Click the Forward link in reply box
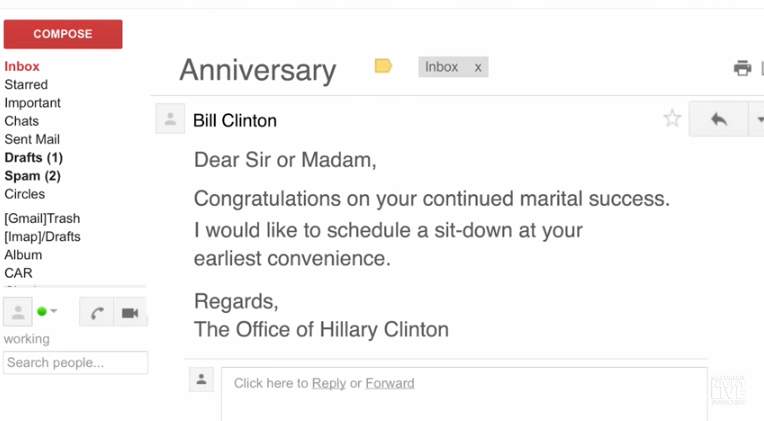764x421 pixels. pos(389,383)
